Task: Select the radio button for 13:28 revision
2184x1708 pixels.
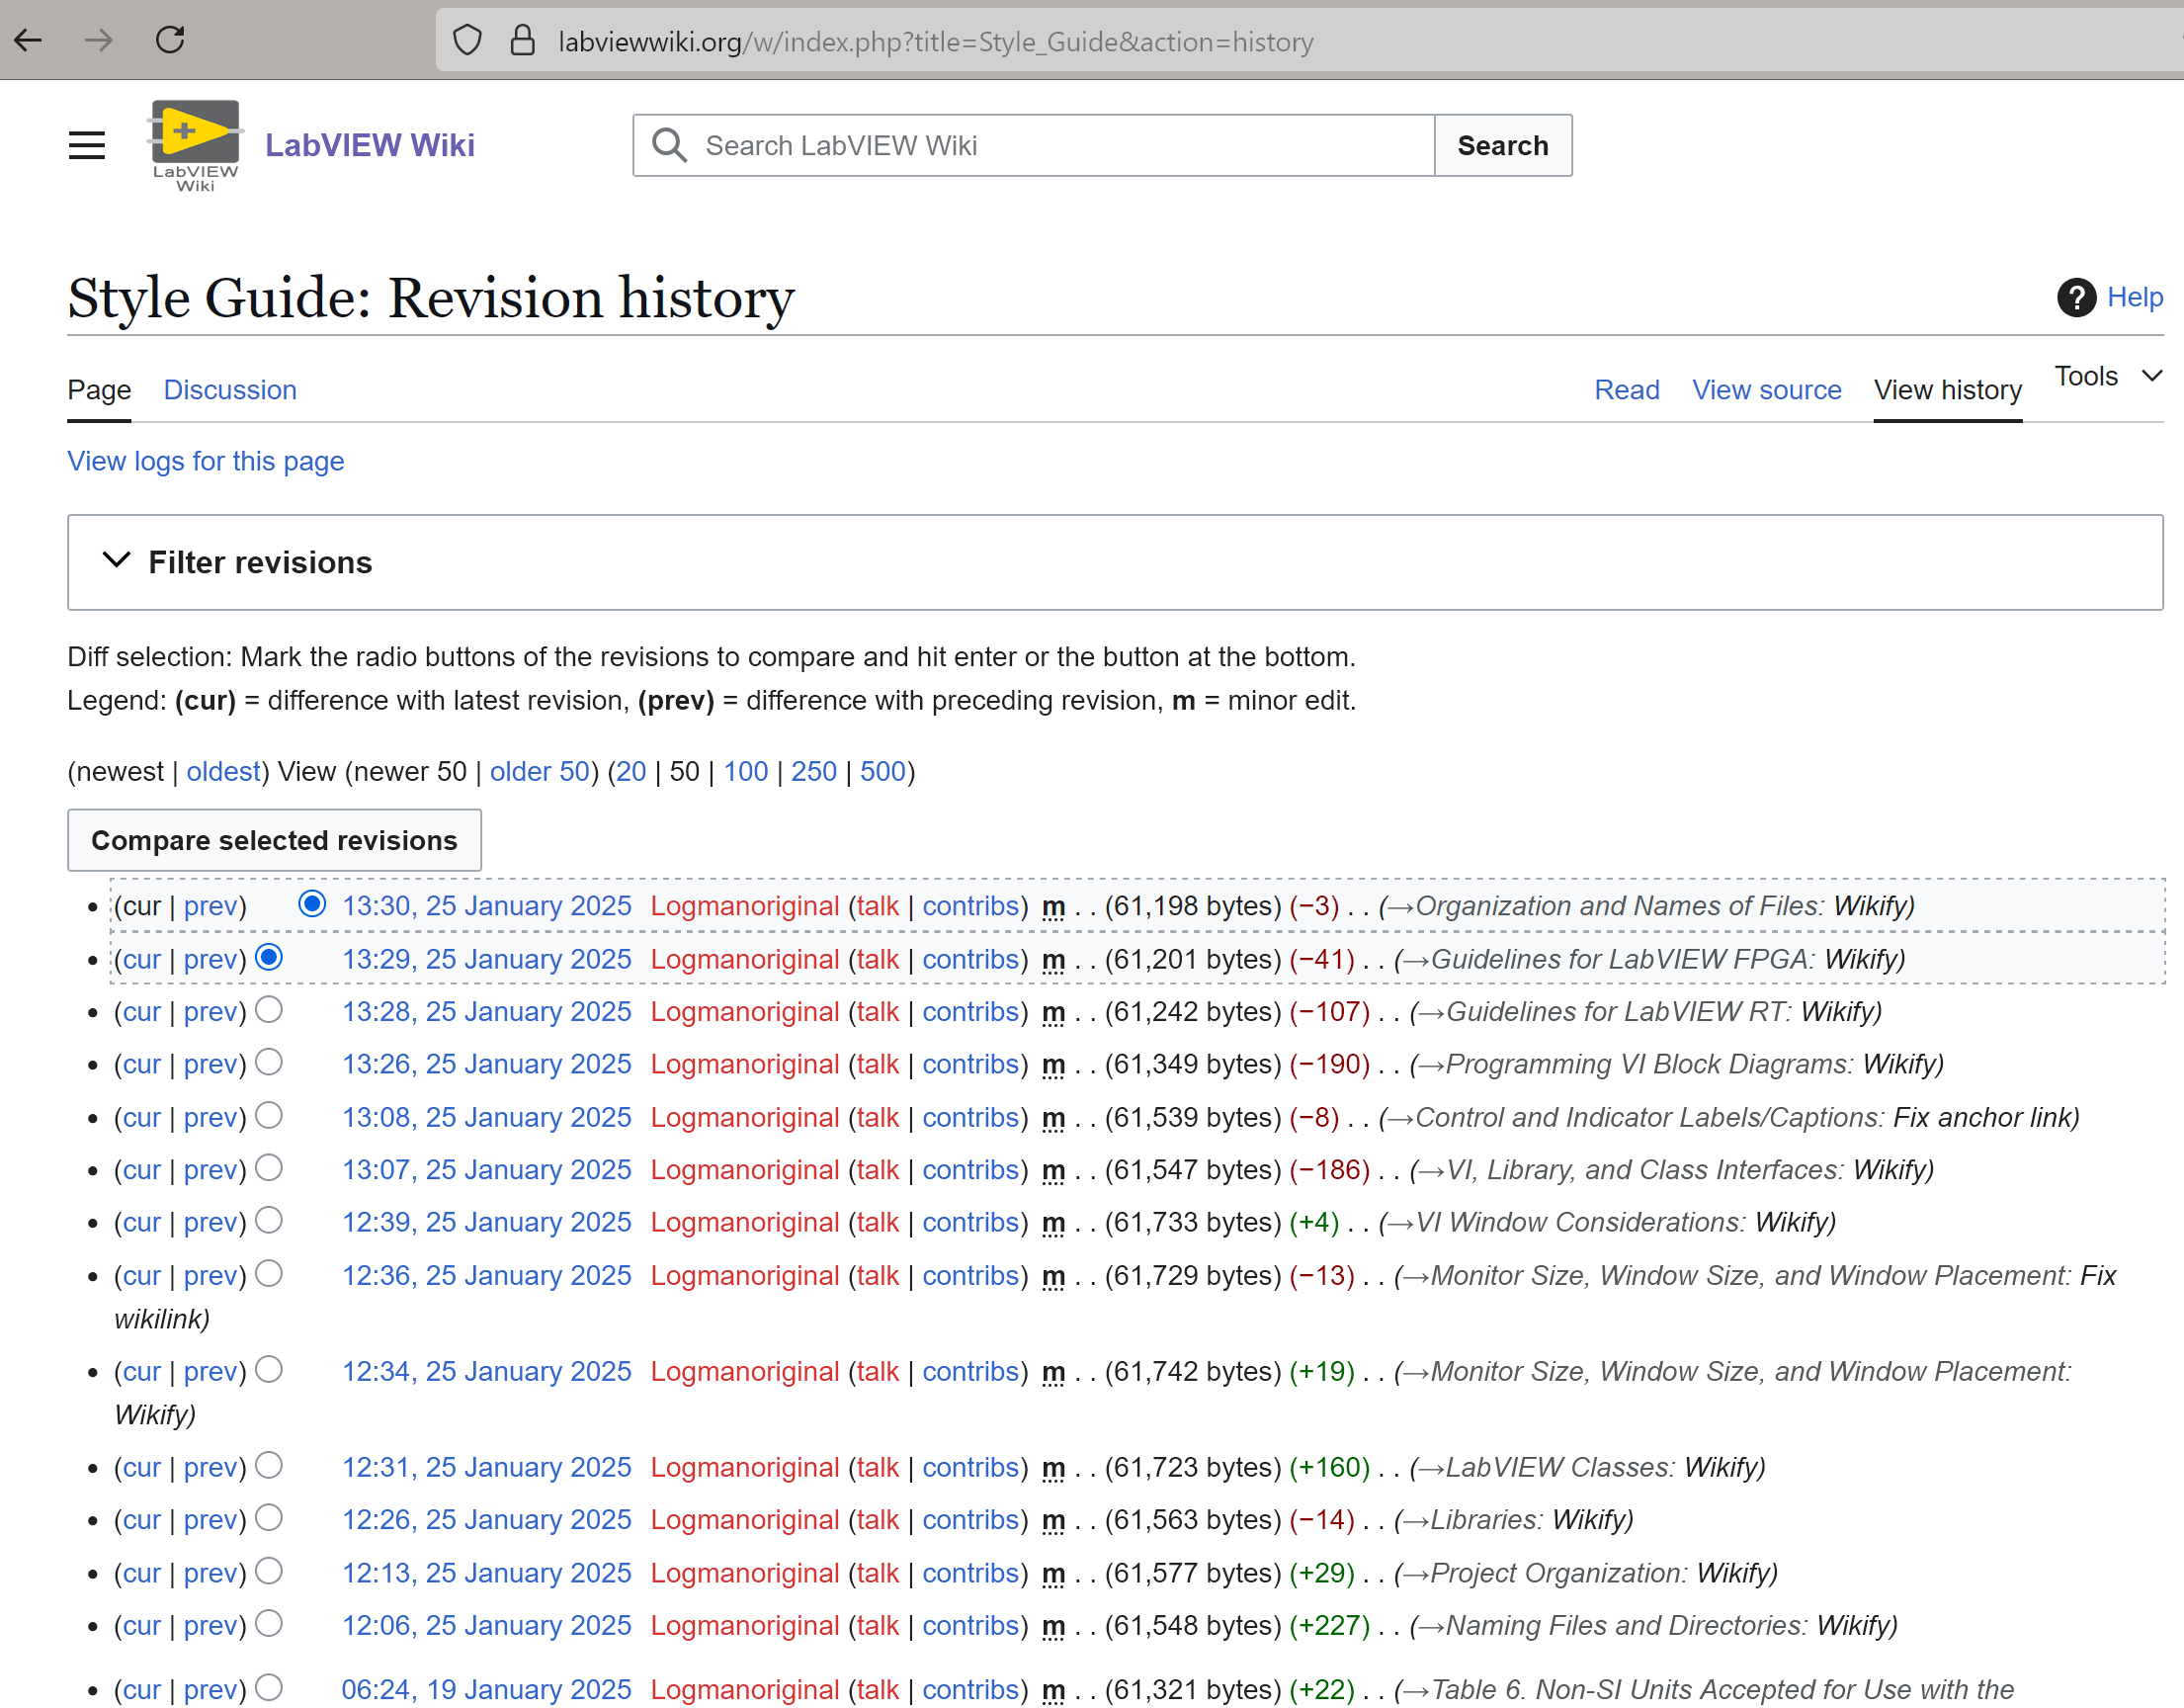Action: [269, 1010]
